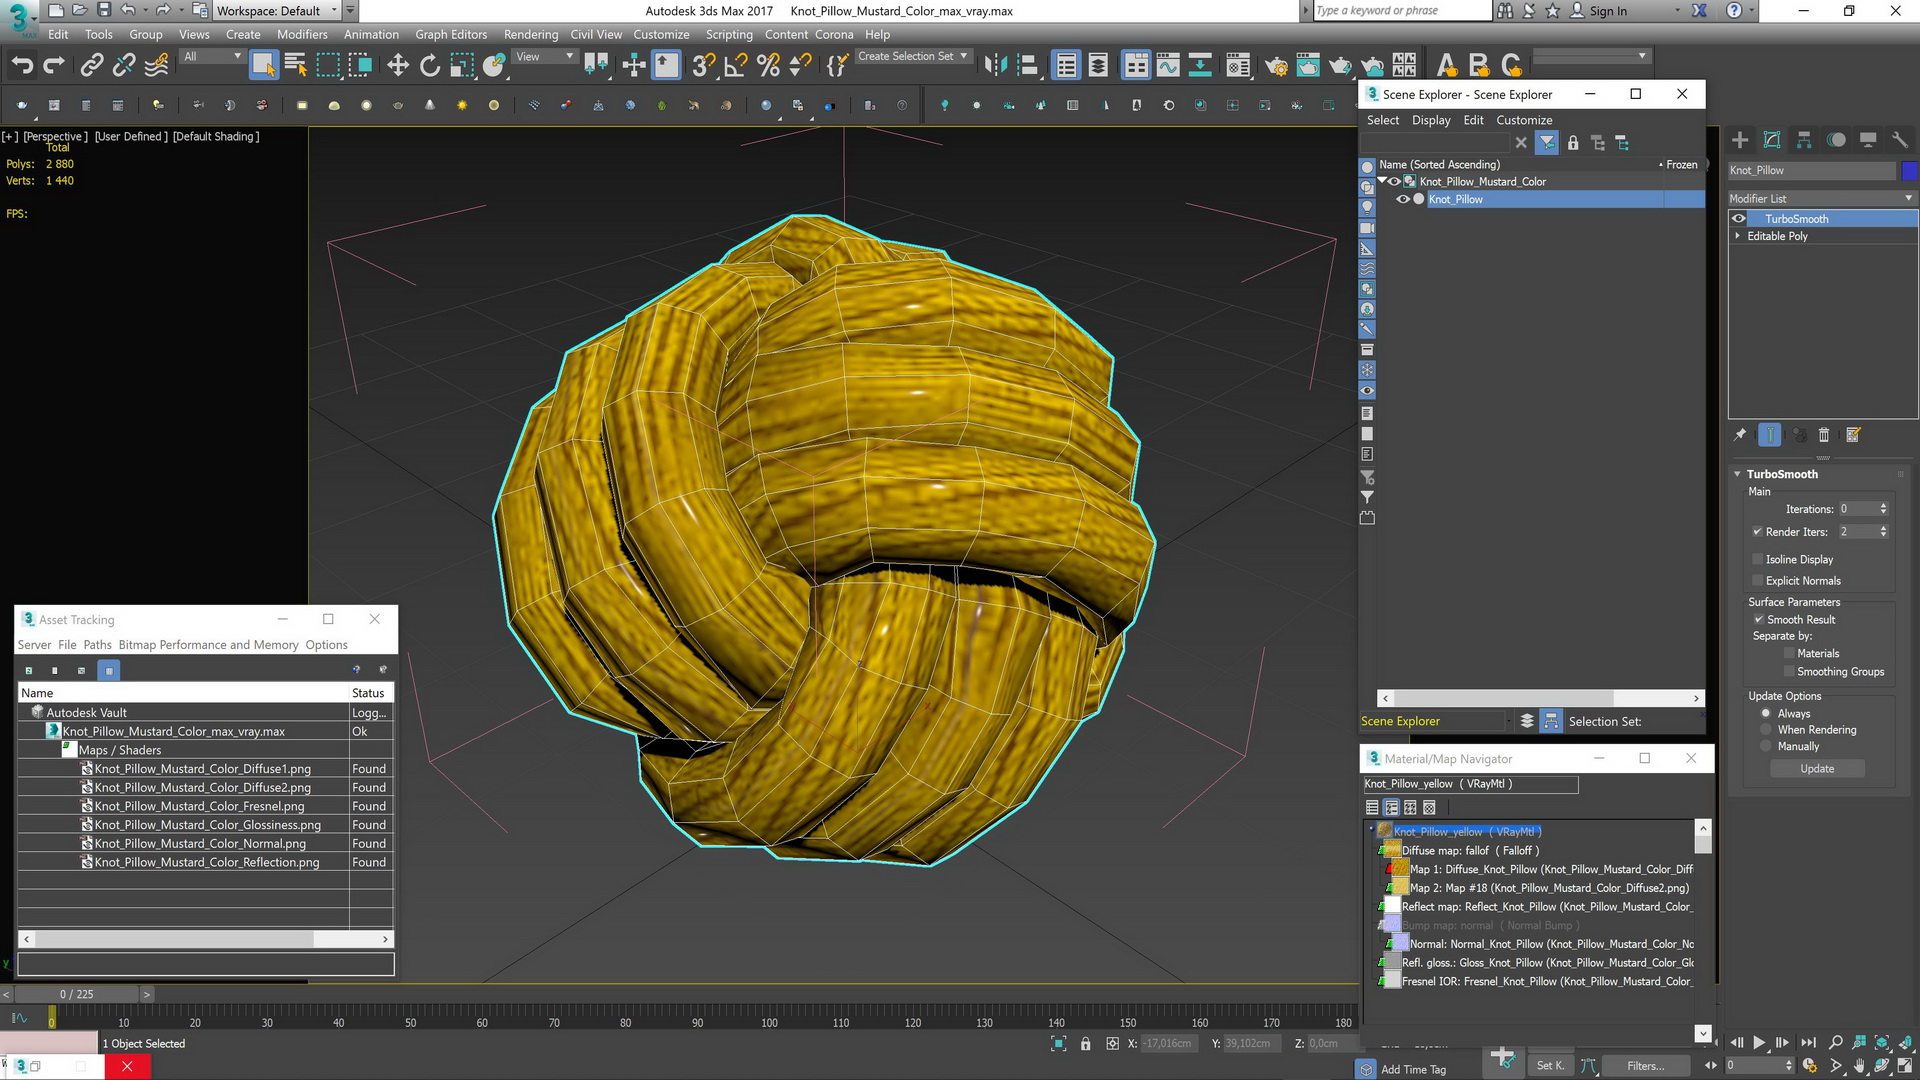Lock selection in Scene Explorer toolbar
Image resolution: width=1920 pixels, height=1080 pixels.
click(x=1573, y=143)
